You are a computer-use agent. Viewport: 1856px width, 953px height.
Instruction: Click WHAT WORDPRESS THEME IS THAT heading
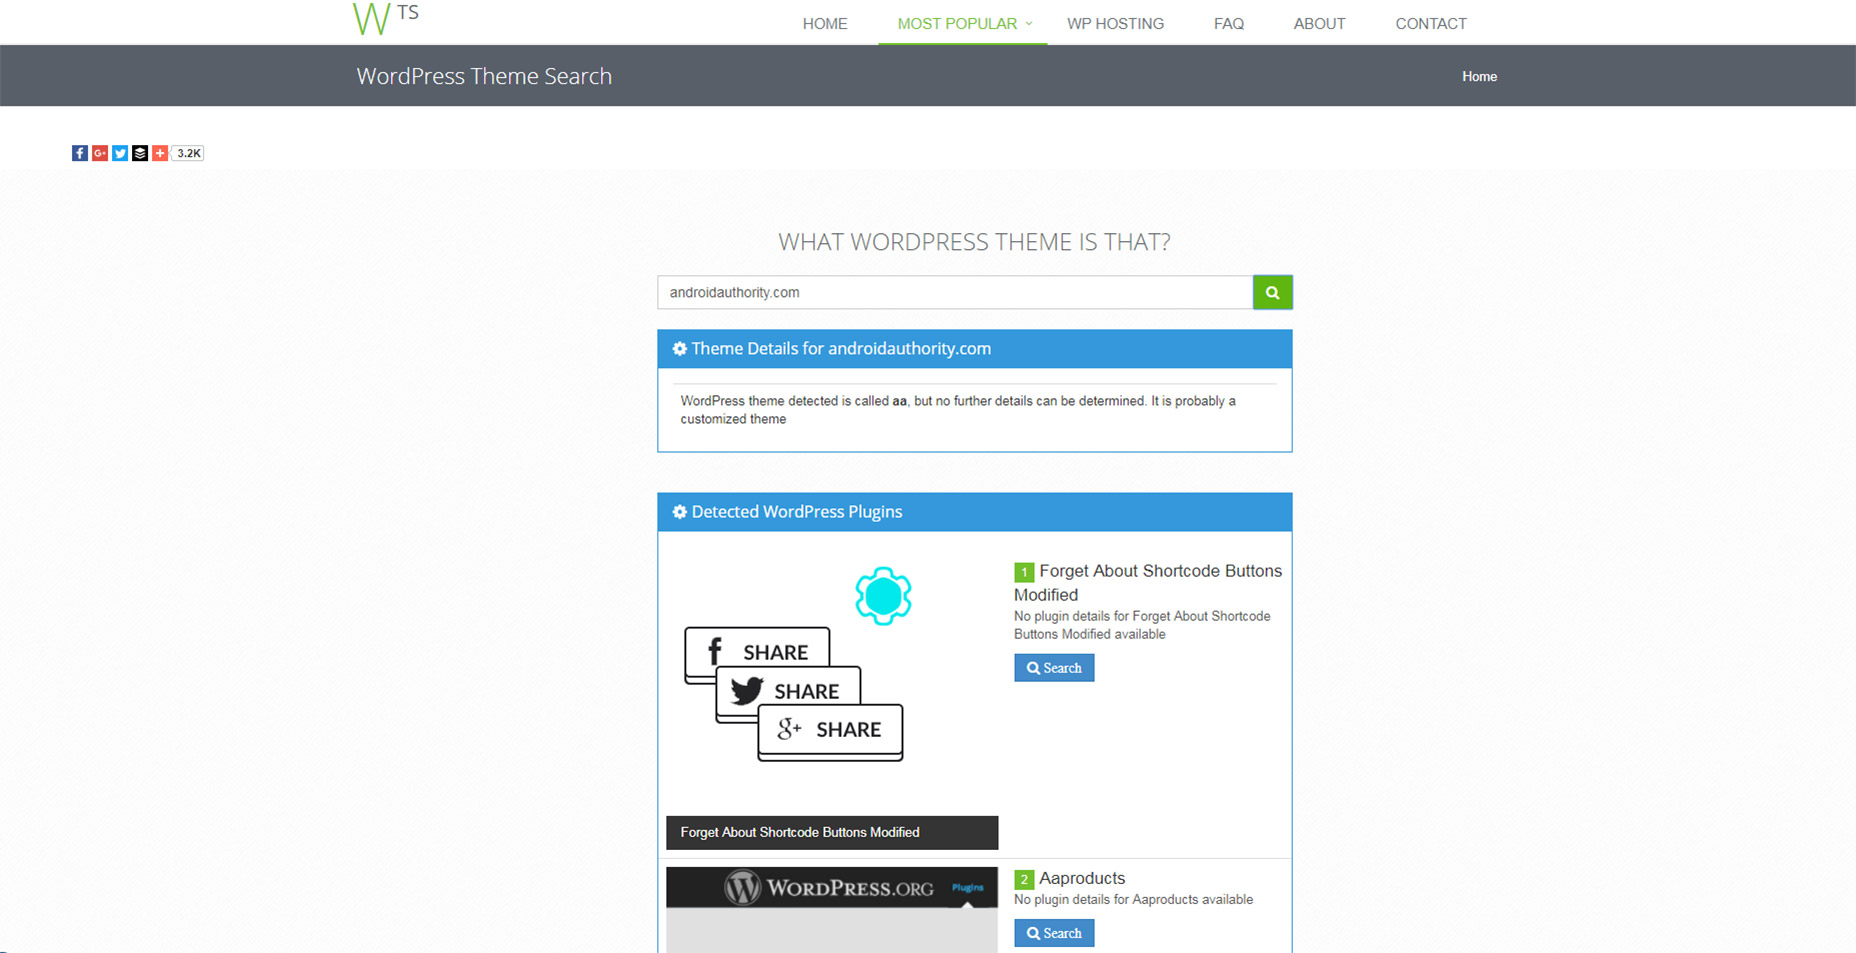coord(974,242)
